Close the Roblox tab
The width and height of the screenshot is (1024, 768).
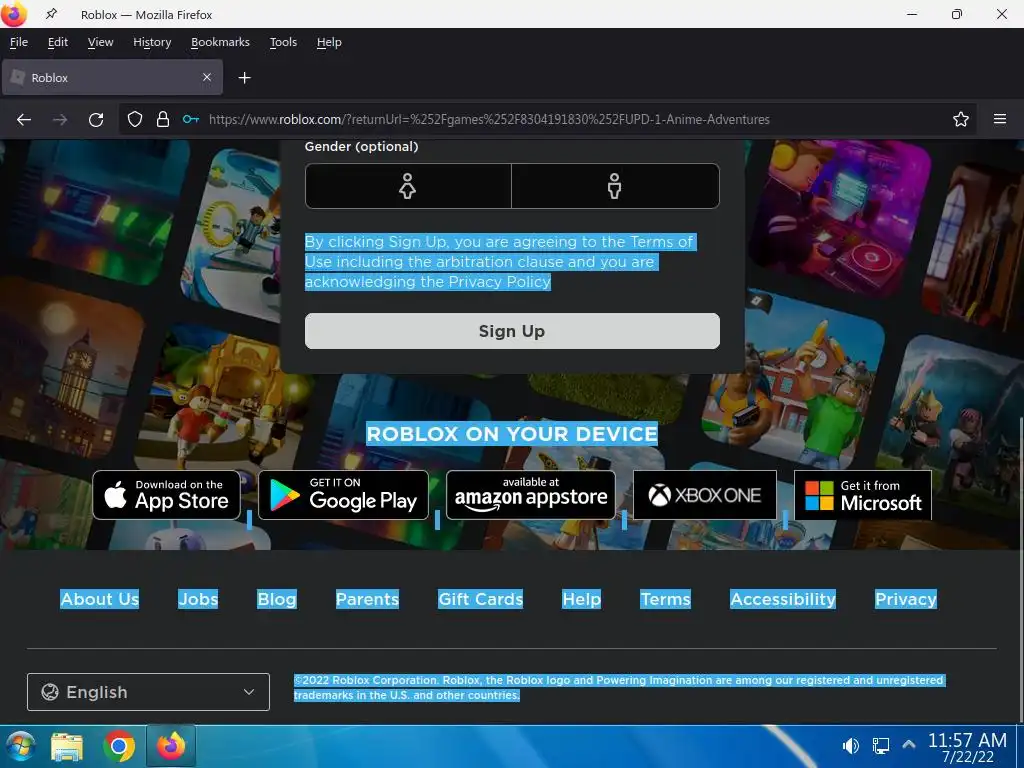[207, 77]
